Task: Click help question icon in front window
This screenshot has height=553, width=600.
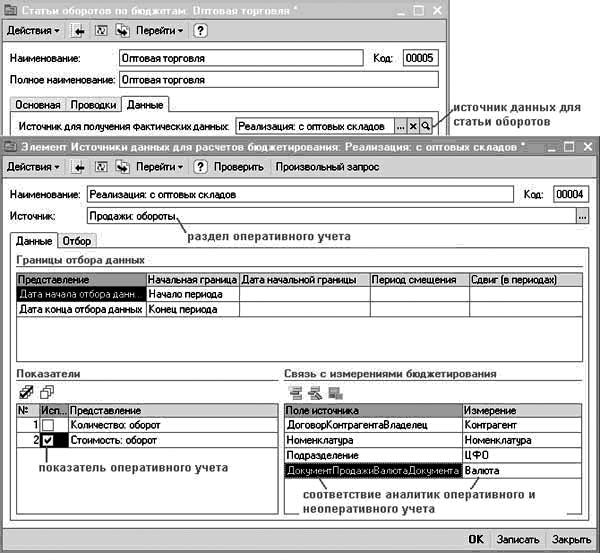Action: (200, 167)
